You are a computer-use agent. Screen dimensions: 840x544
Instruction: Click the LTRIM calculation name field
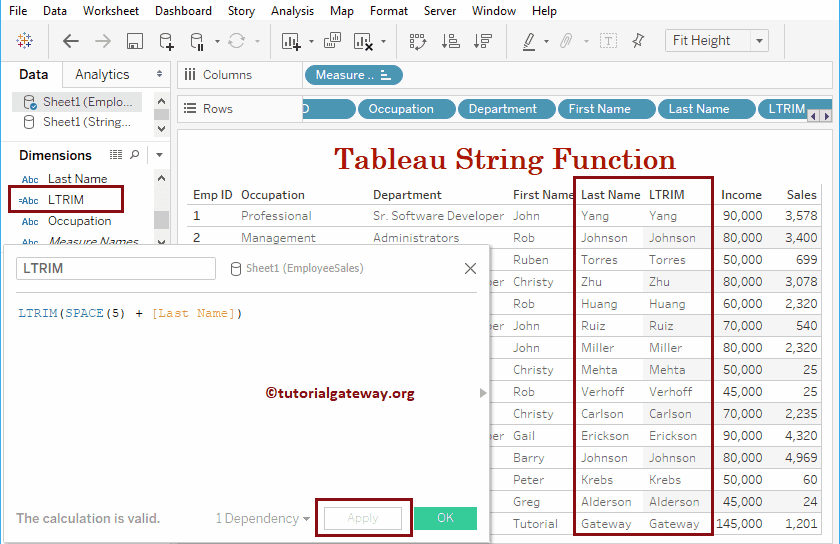116,268
